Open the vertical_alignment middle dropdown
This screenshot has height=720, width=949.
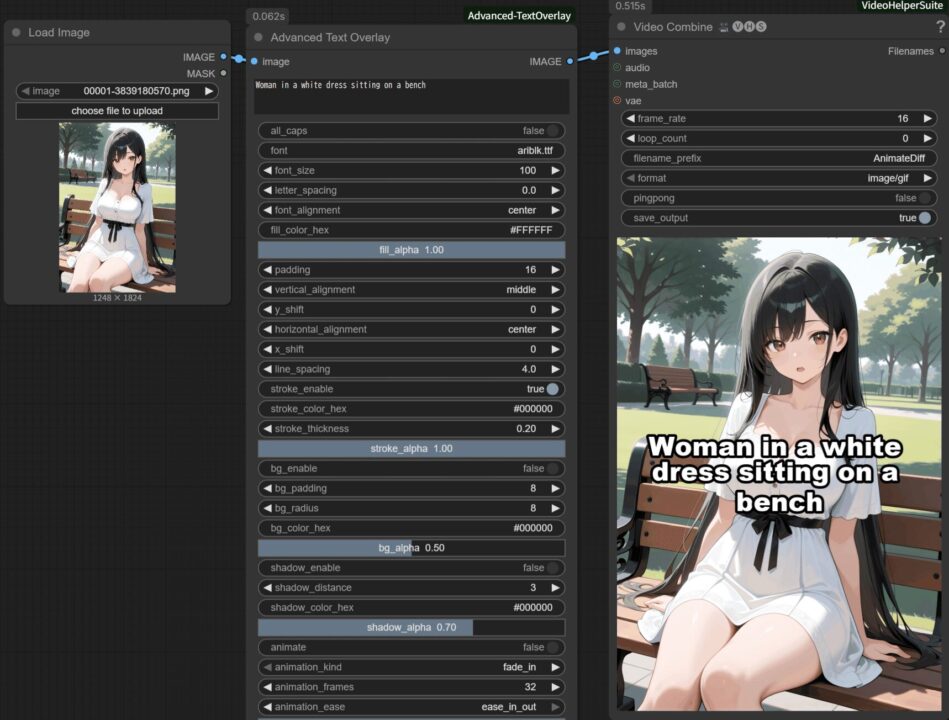pyautogui.click(x=412, y=290)
